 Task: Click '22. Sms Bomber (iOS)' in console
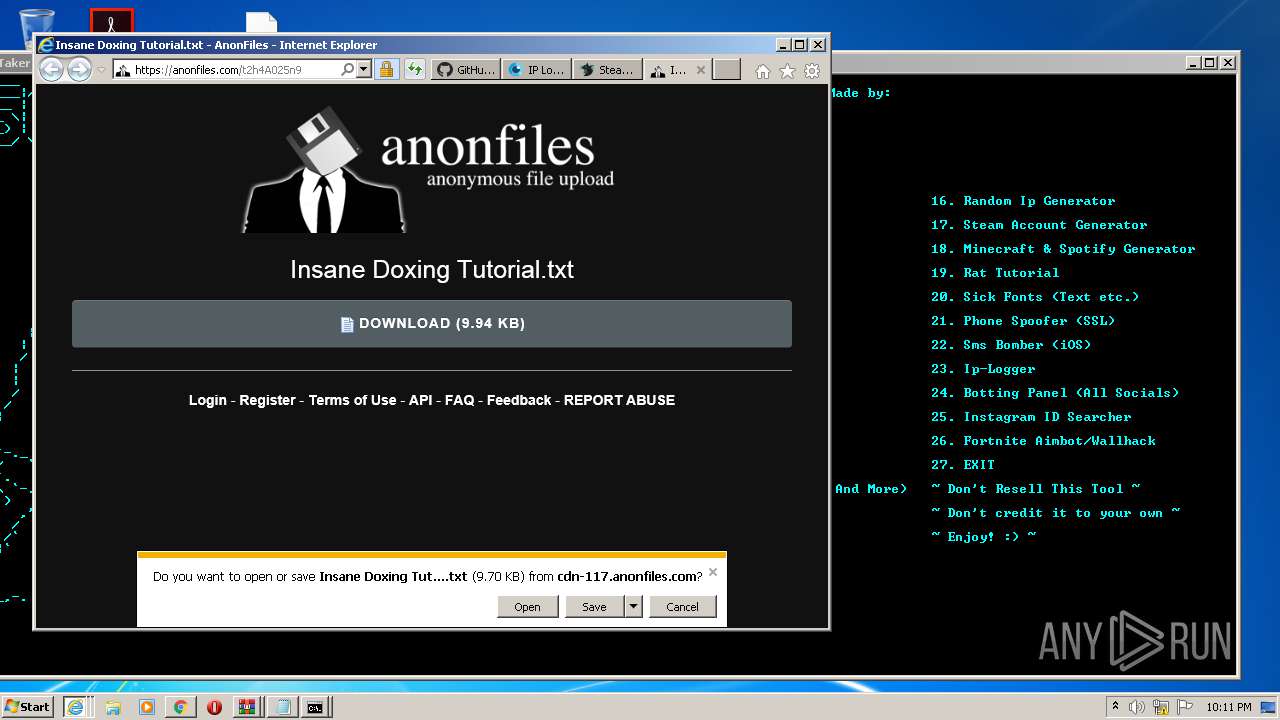[x=1011, y=345]
